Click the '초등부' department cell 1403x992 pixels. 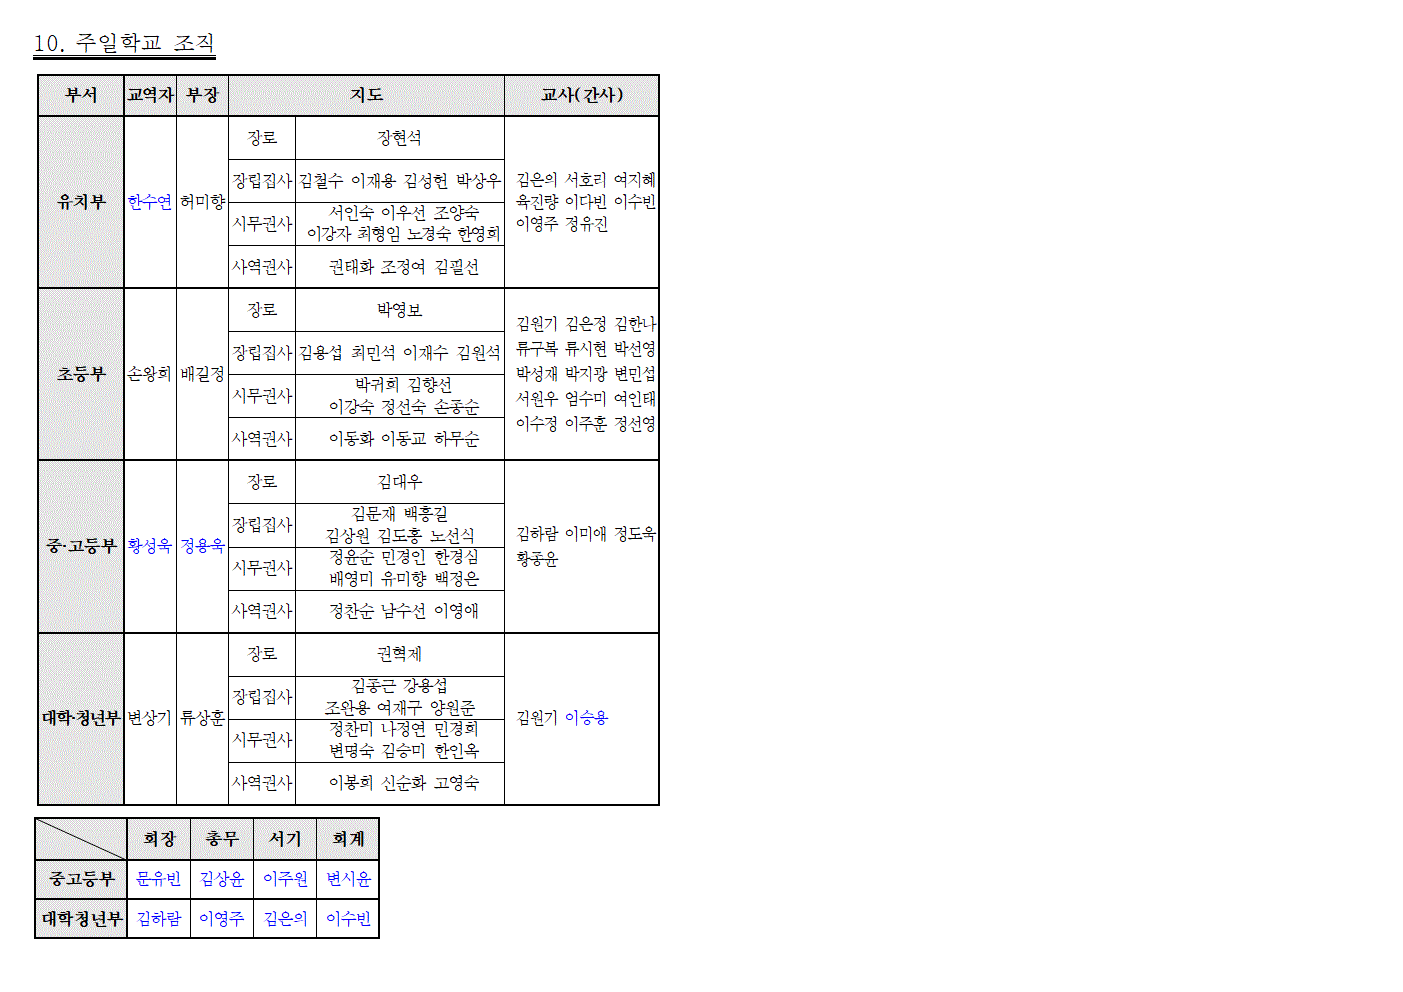81,374
